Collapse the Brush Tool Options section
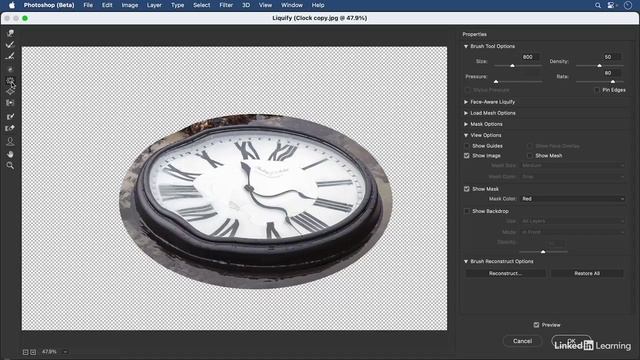640x360 pixels. pyautogui.click(x=466, y=46)
